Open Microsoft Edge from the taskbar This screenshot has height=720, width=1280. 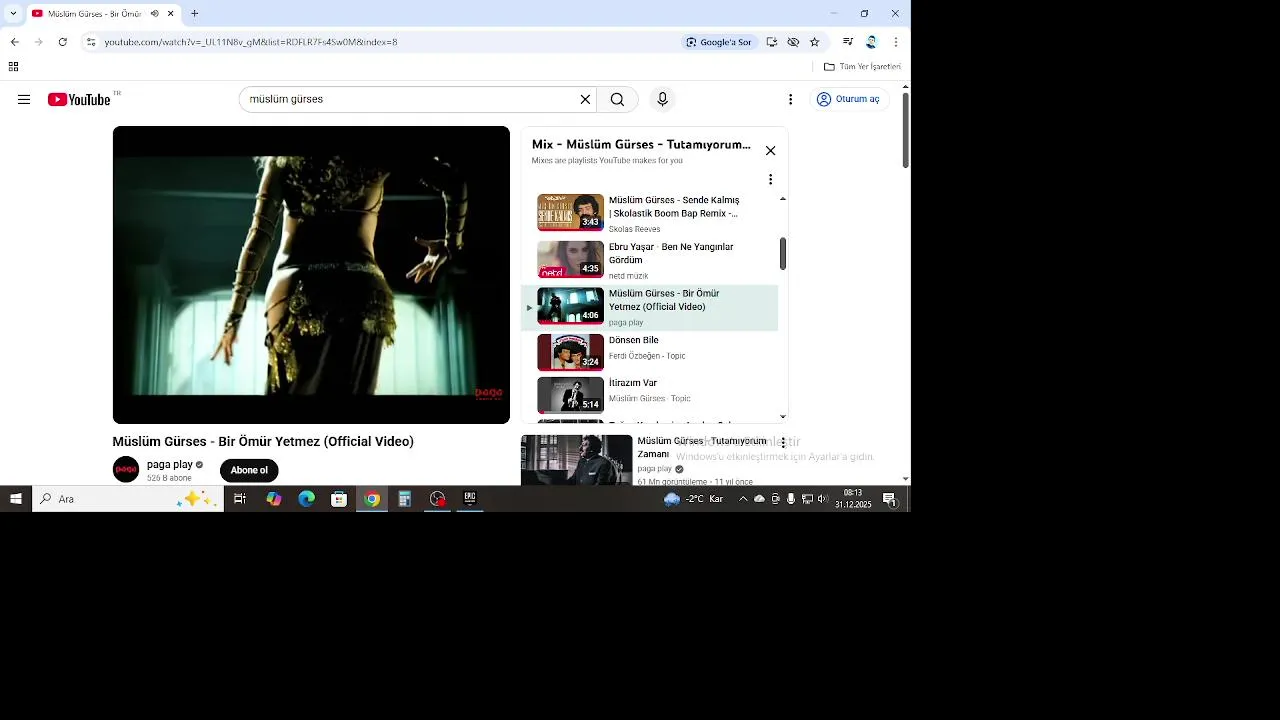click(x=306, y=499)
